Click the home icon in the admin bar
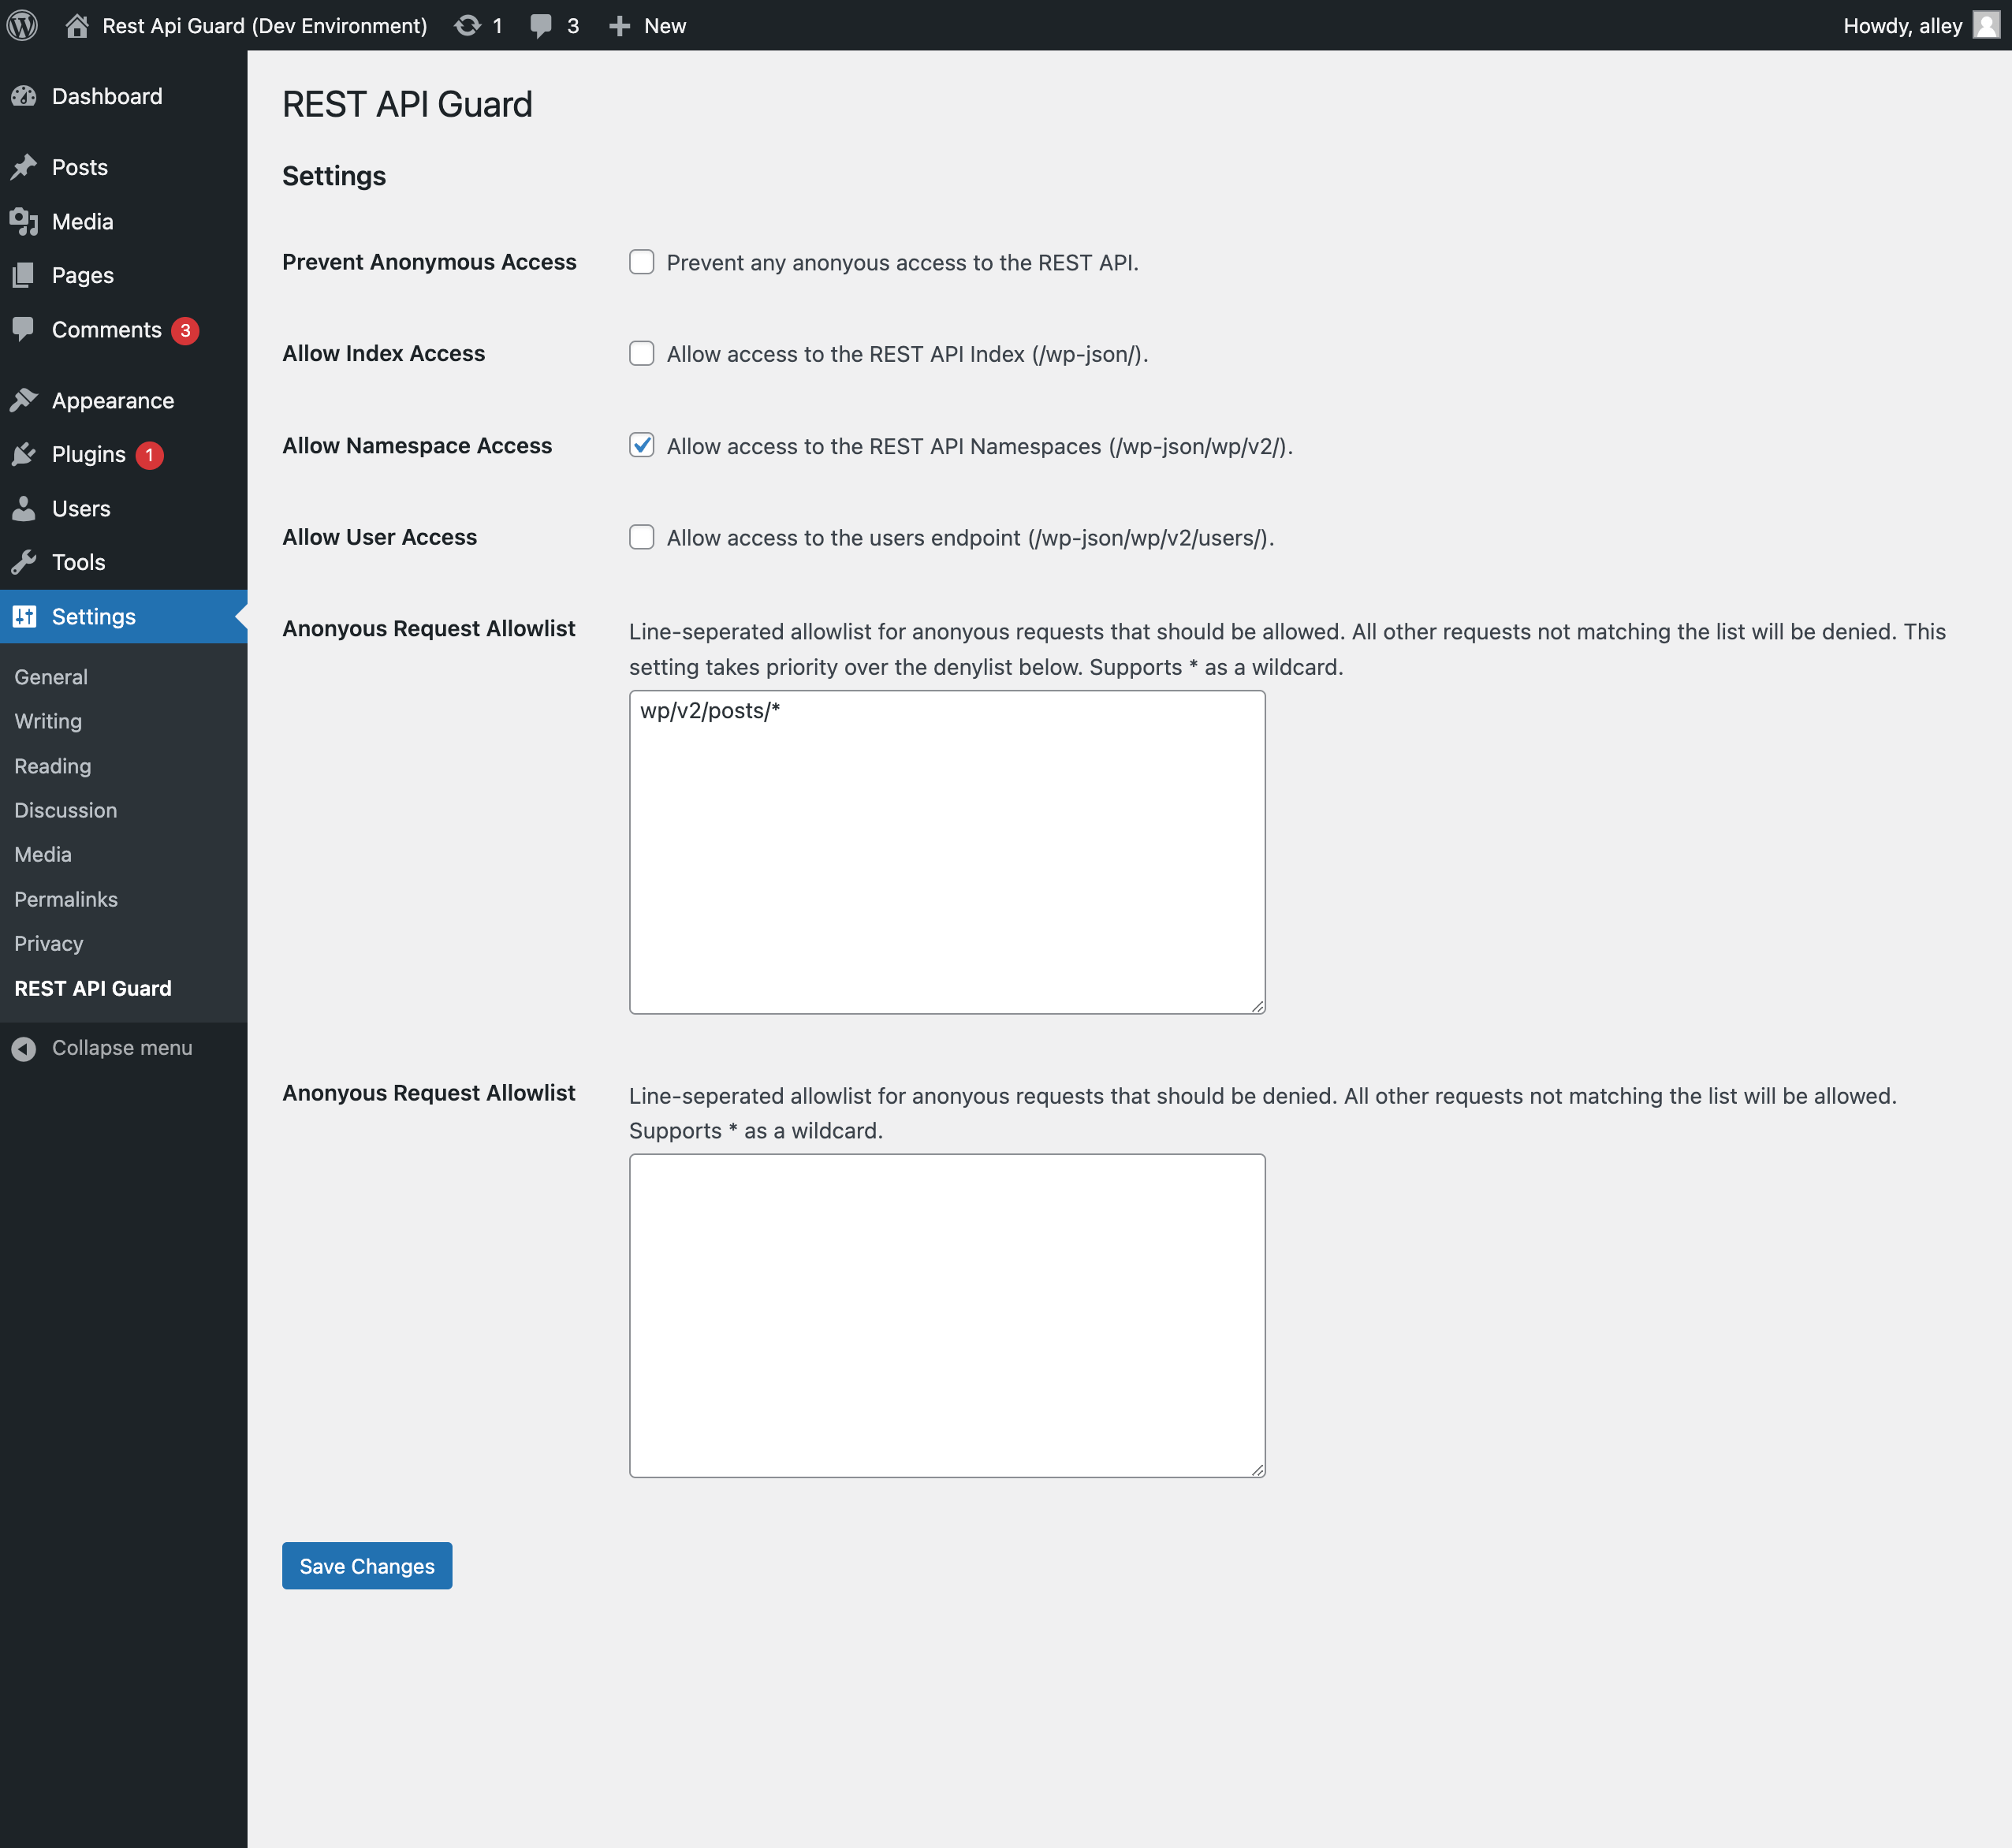Viewport: 2012px width, 1848px height. point(77,26)
